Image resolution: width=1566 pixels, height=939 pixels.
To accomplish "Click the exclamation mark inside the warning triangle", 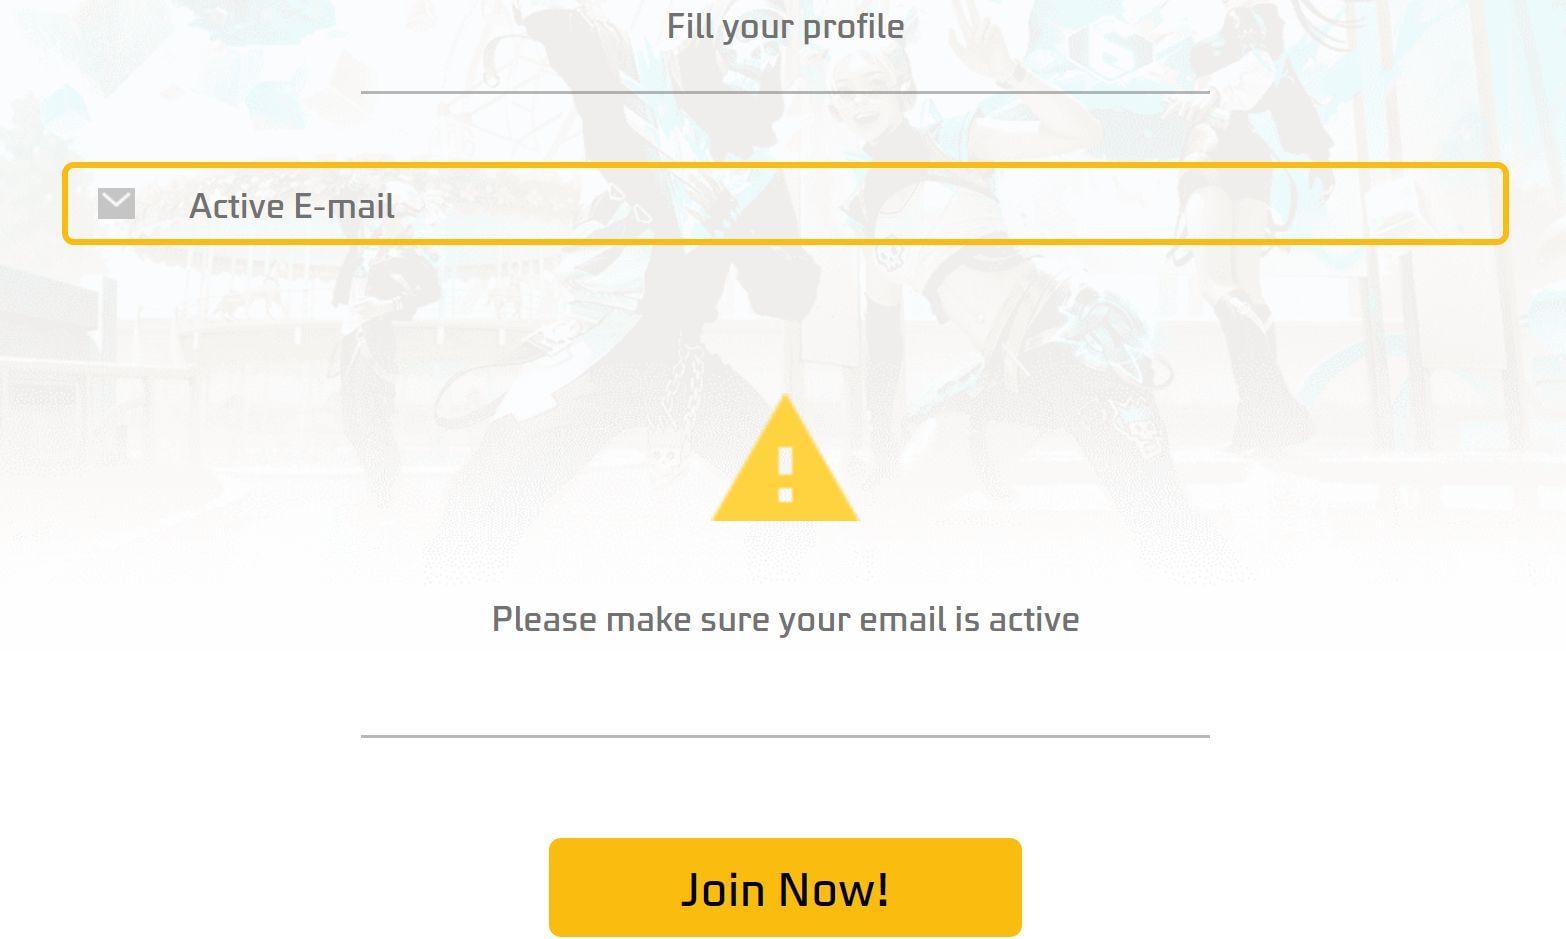I will pos(785,475).
